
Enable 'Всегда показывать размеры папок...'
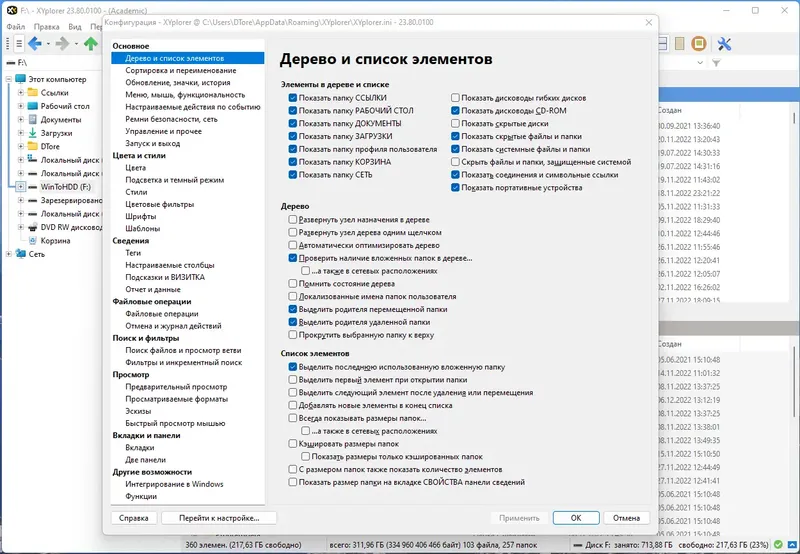point(292,418)
